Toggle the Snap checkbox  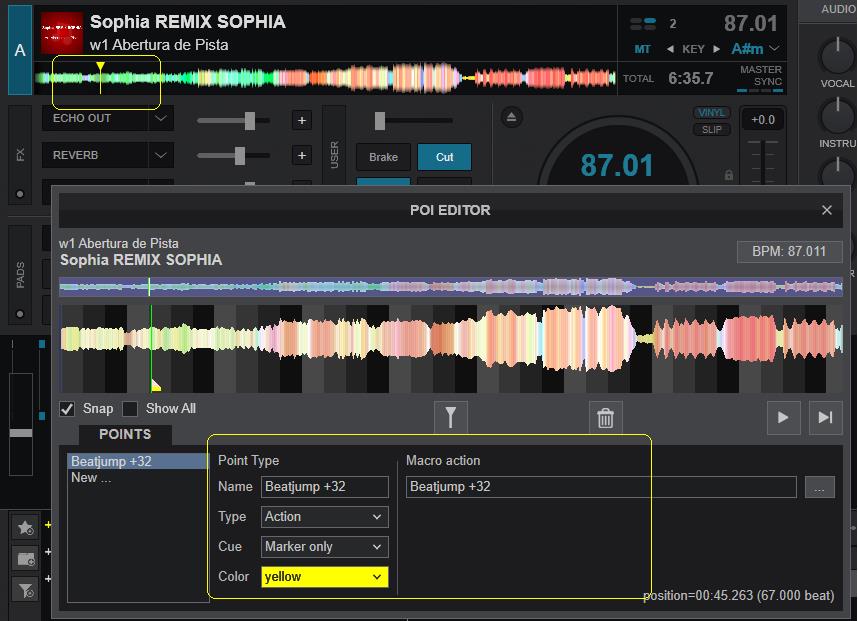[67, 409]
